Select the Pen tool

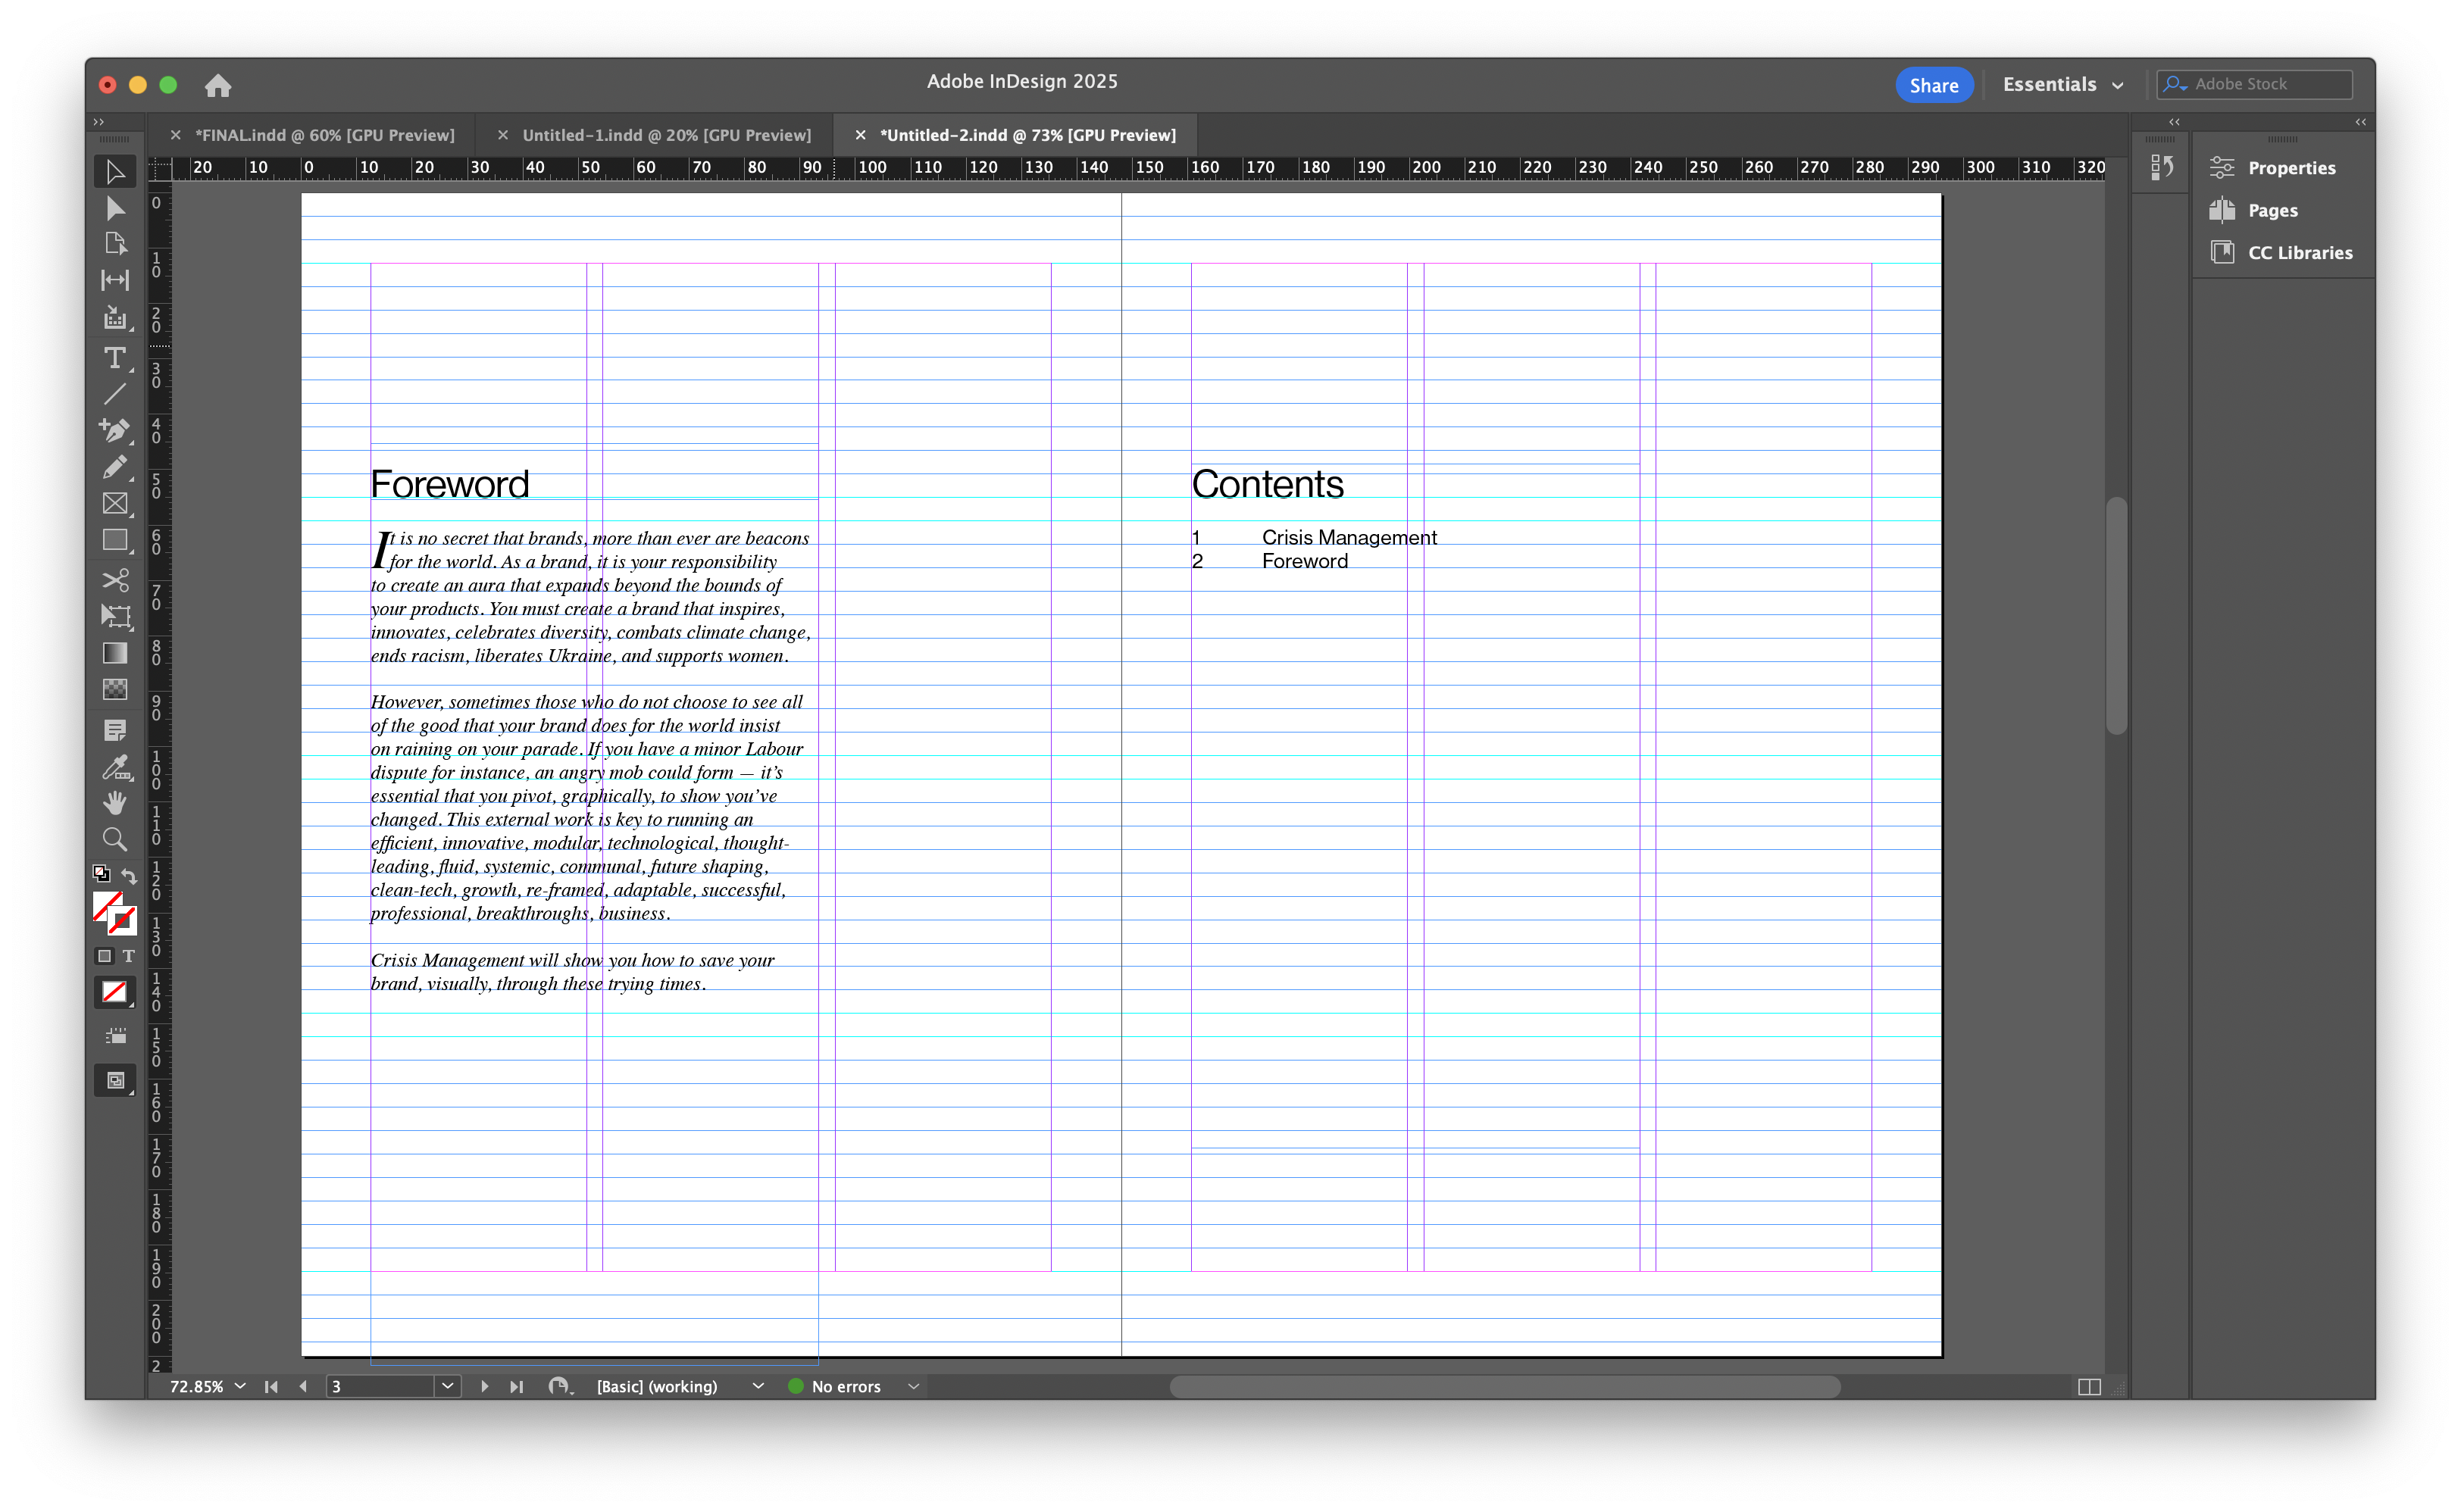[x=115, y=430]
